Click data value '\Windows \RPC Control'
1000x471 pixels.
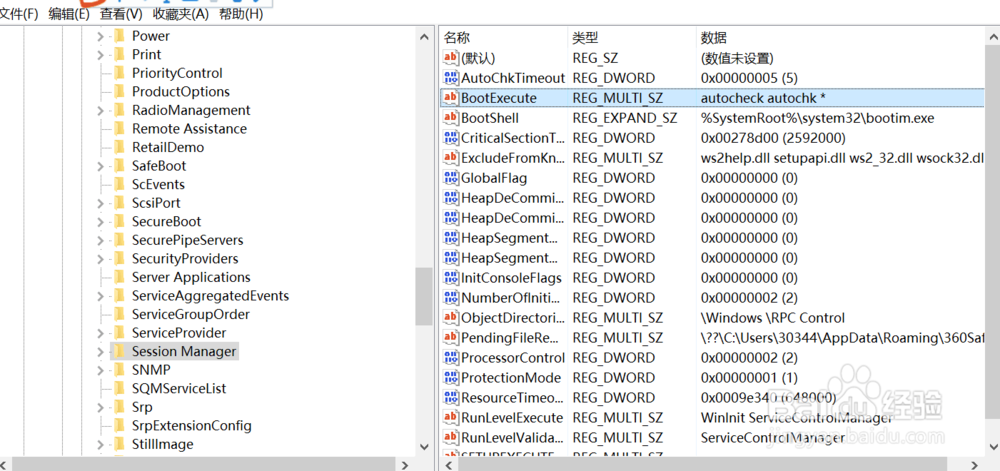772,318
